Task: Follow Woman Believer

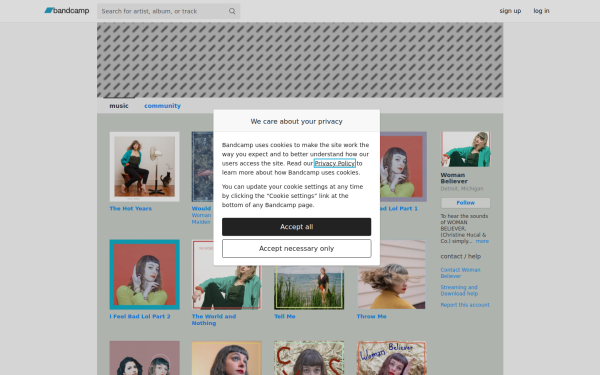Action: pos(465,203)
